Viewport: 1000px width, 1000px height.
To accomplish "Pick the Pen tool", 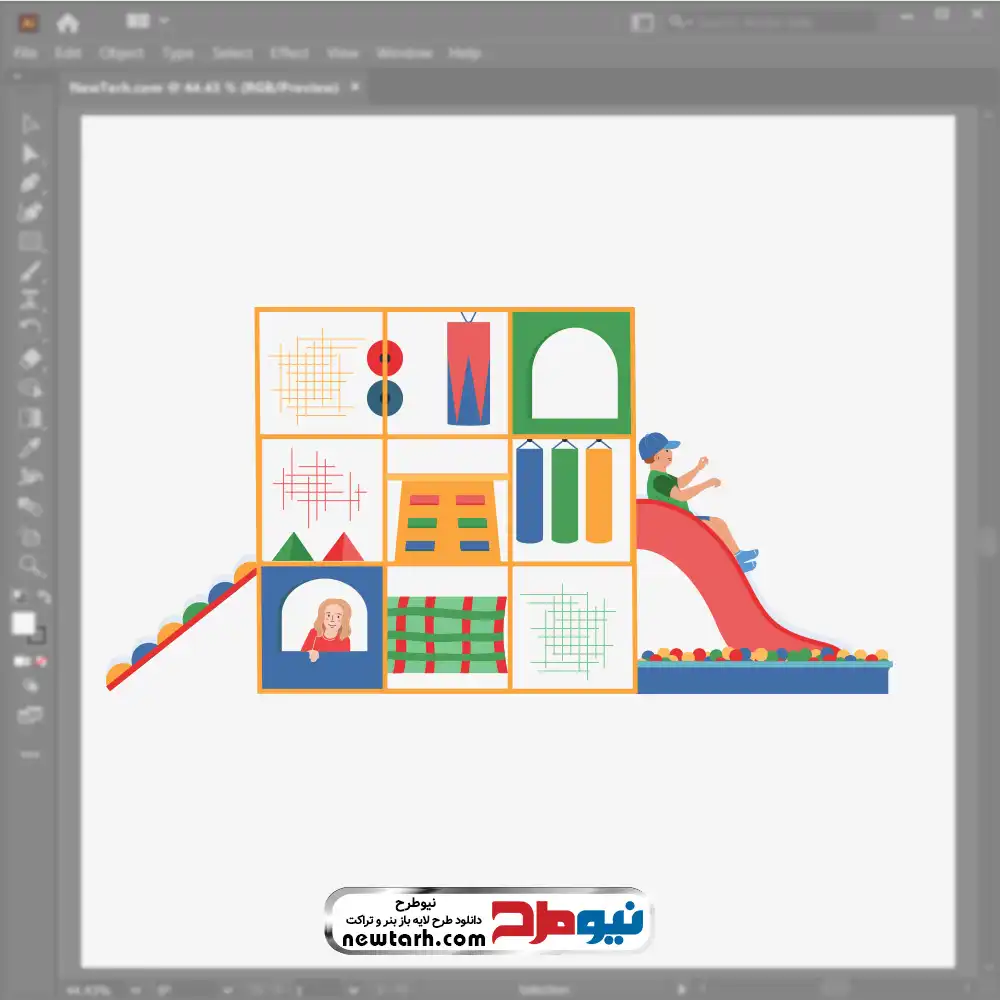I will [x=29, y=183].
